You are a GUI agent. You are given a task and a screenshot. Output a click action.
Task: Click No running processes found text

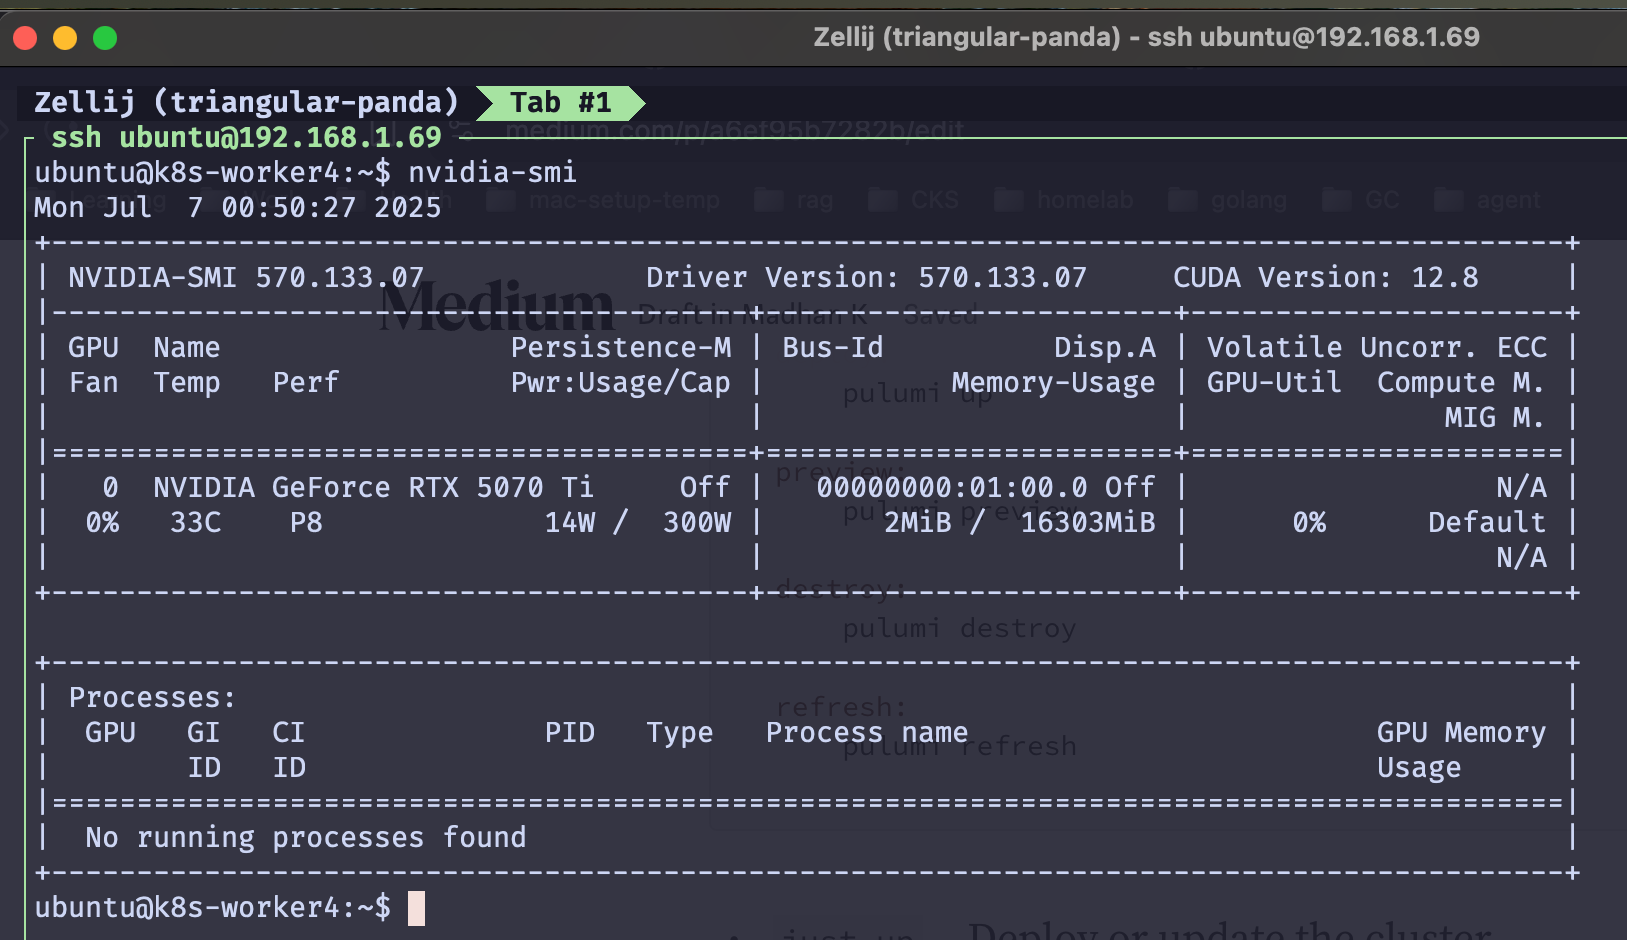tap(306, 837)
